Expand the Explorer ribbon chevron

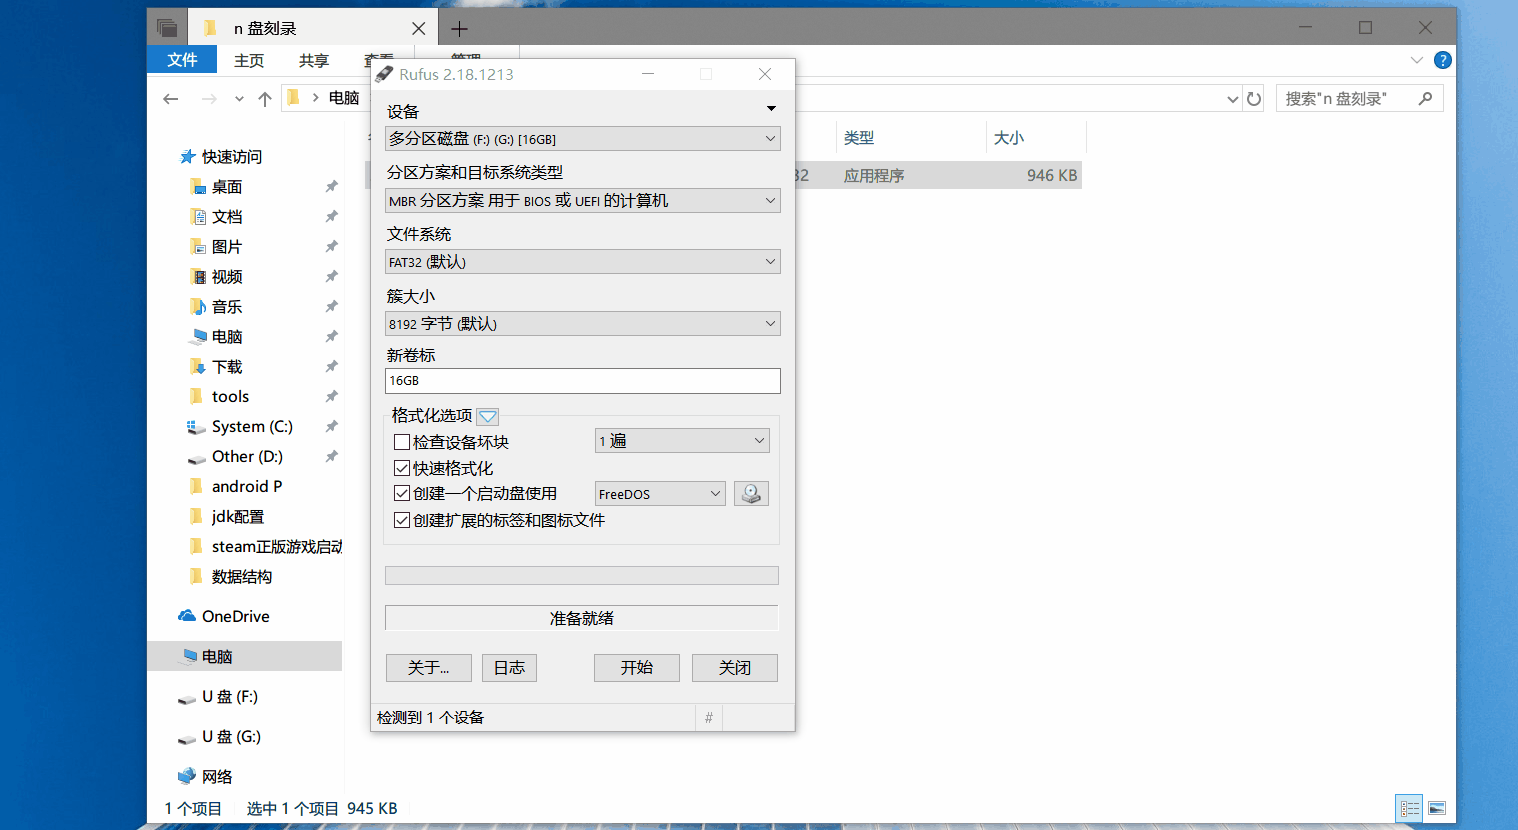tap(1416, 60)
